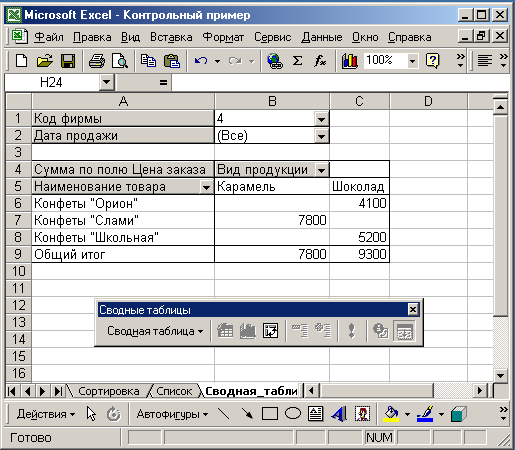This screenshot has height=450, width=515.
Task: Click the Copy icon
Action: coord(148,61)
